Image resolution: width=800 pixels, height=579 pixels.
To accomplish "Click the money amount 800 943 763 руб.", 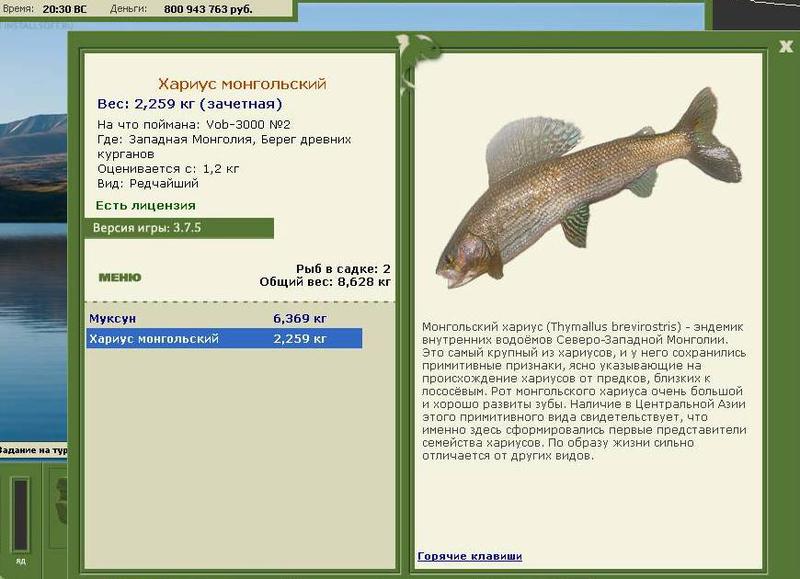I will 208,9.
